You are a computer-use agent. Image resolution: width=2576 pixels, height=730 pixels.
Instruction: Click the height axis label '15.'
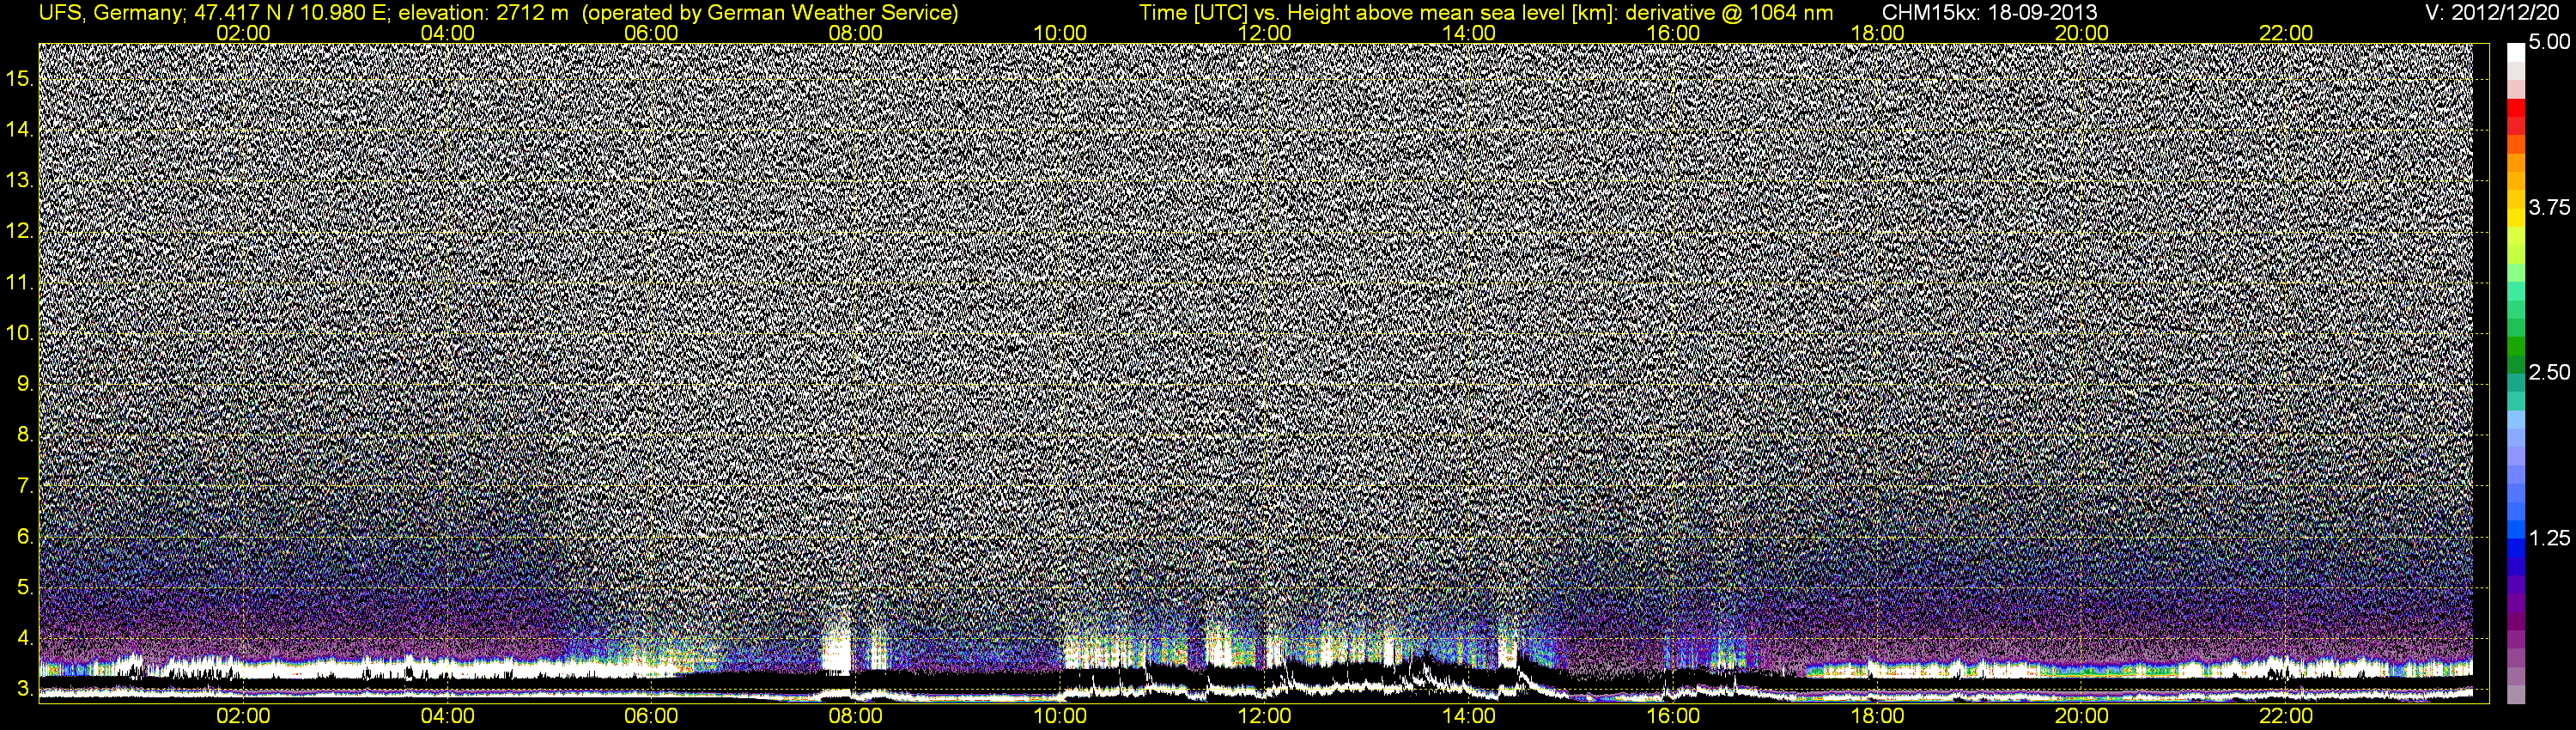click(20, 79)
